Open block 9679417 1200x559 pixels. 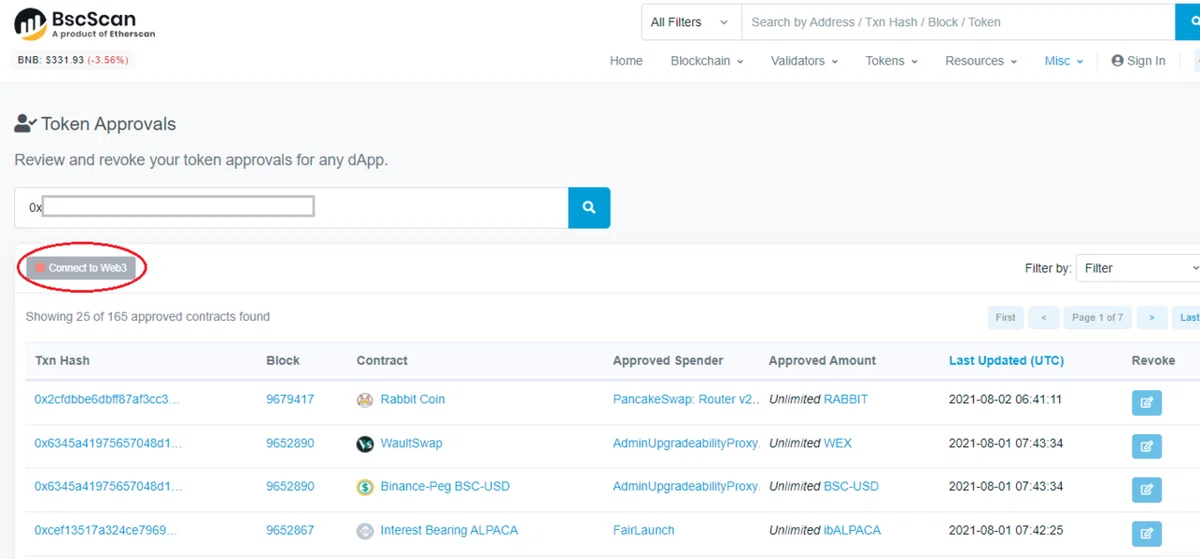click(x=290, y=399)
